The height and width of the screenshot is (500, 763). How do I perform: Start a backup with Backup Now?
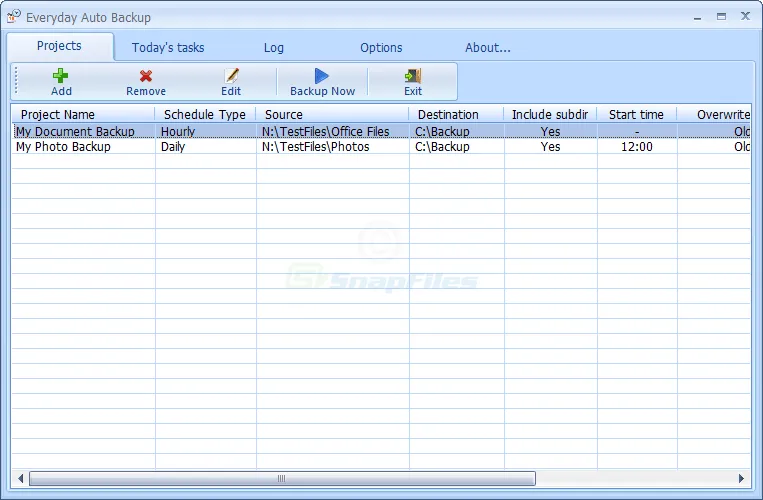tap(322, 82)
